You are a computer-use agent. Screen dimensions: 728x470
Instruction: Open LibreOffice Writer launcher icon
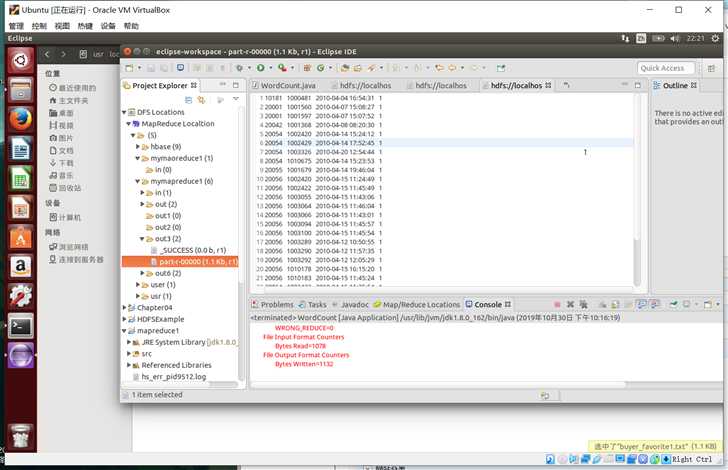point(20,149)
